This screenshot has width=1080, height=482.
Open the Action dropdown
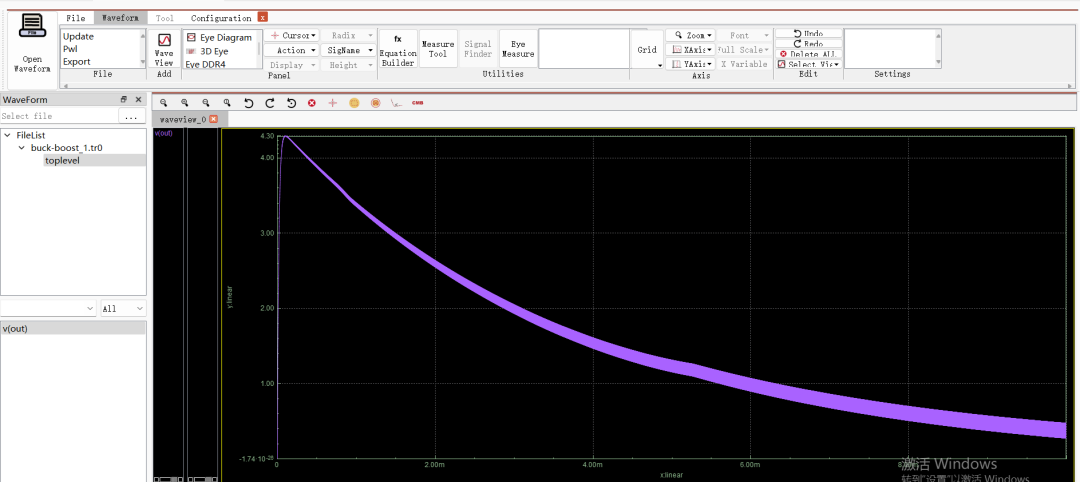[292, 50]
